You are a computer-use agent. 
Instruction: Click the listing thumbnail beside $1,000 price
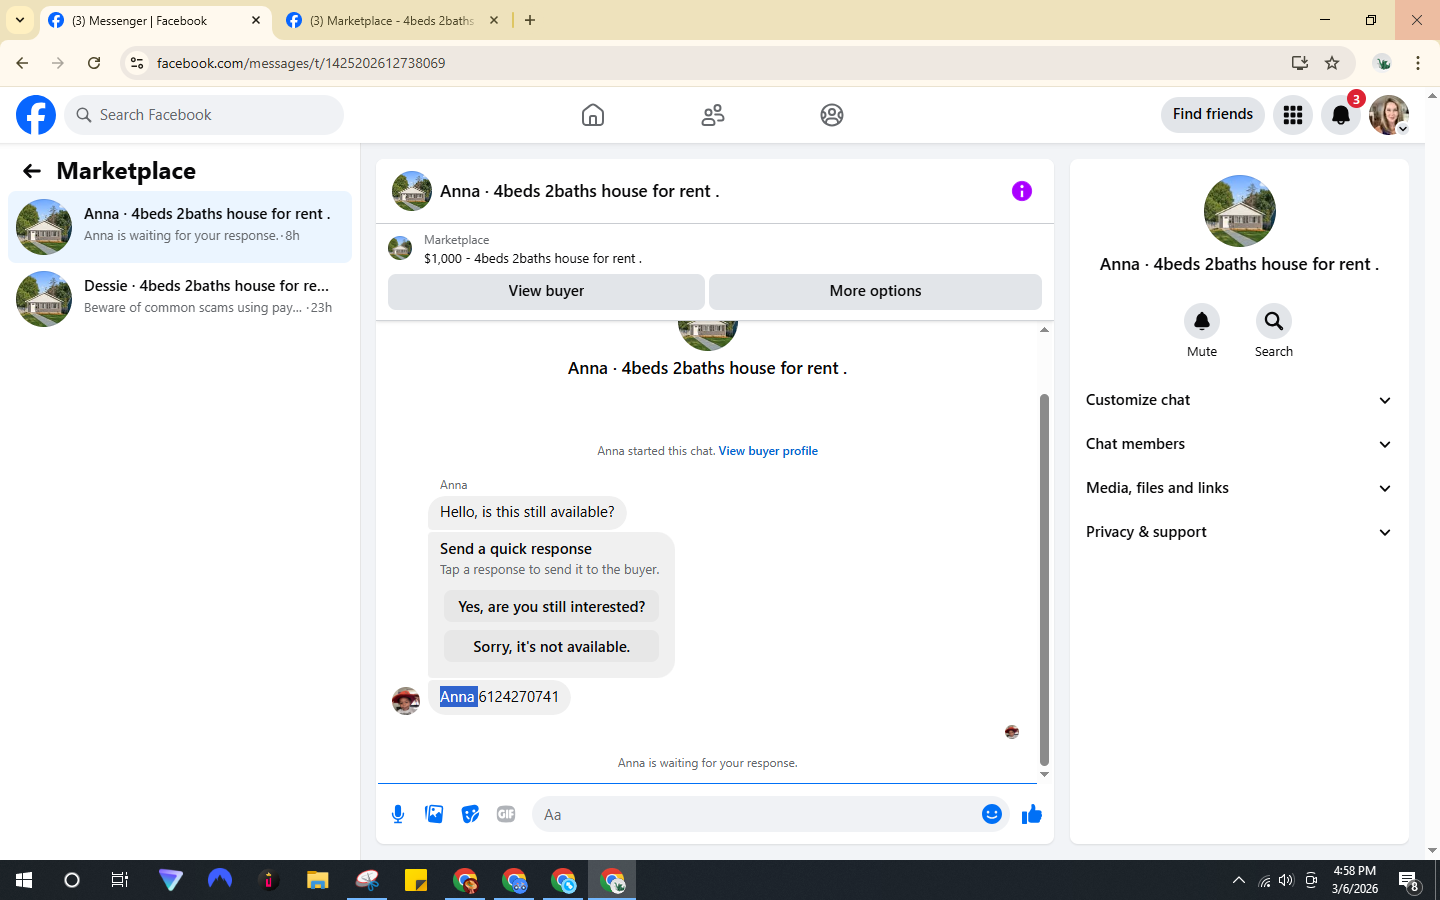(400, 248)
